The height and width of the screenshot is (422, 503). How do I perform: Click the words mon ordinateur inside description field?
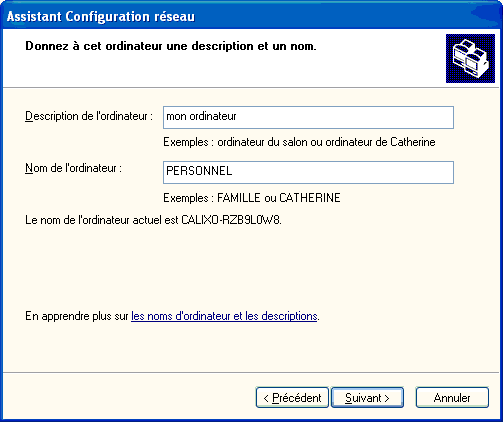pos(201,116)
